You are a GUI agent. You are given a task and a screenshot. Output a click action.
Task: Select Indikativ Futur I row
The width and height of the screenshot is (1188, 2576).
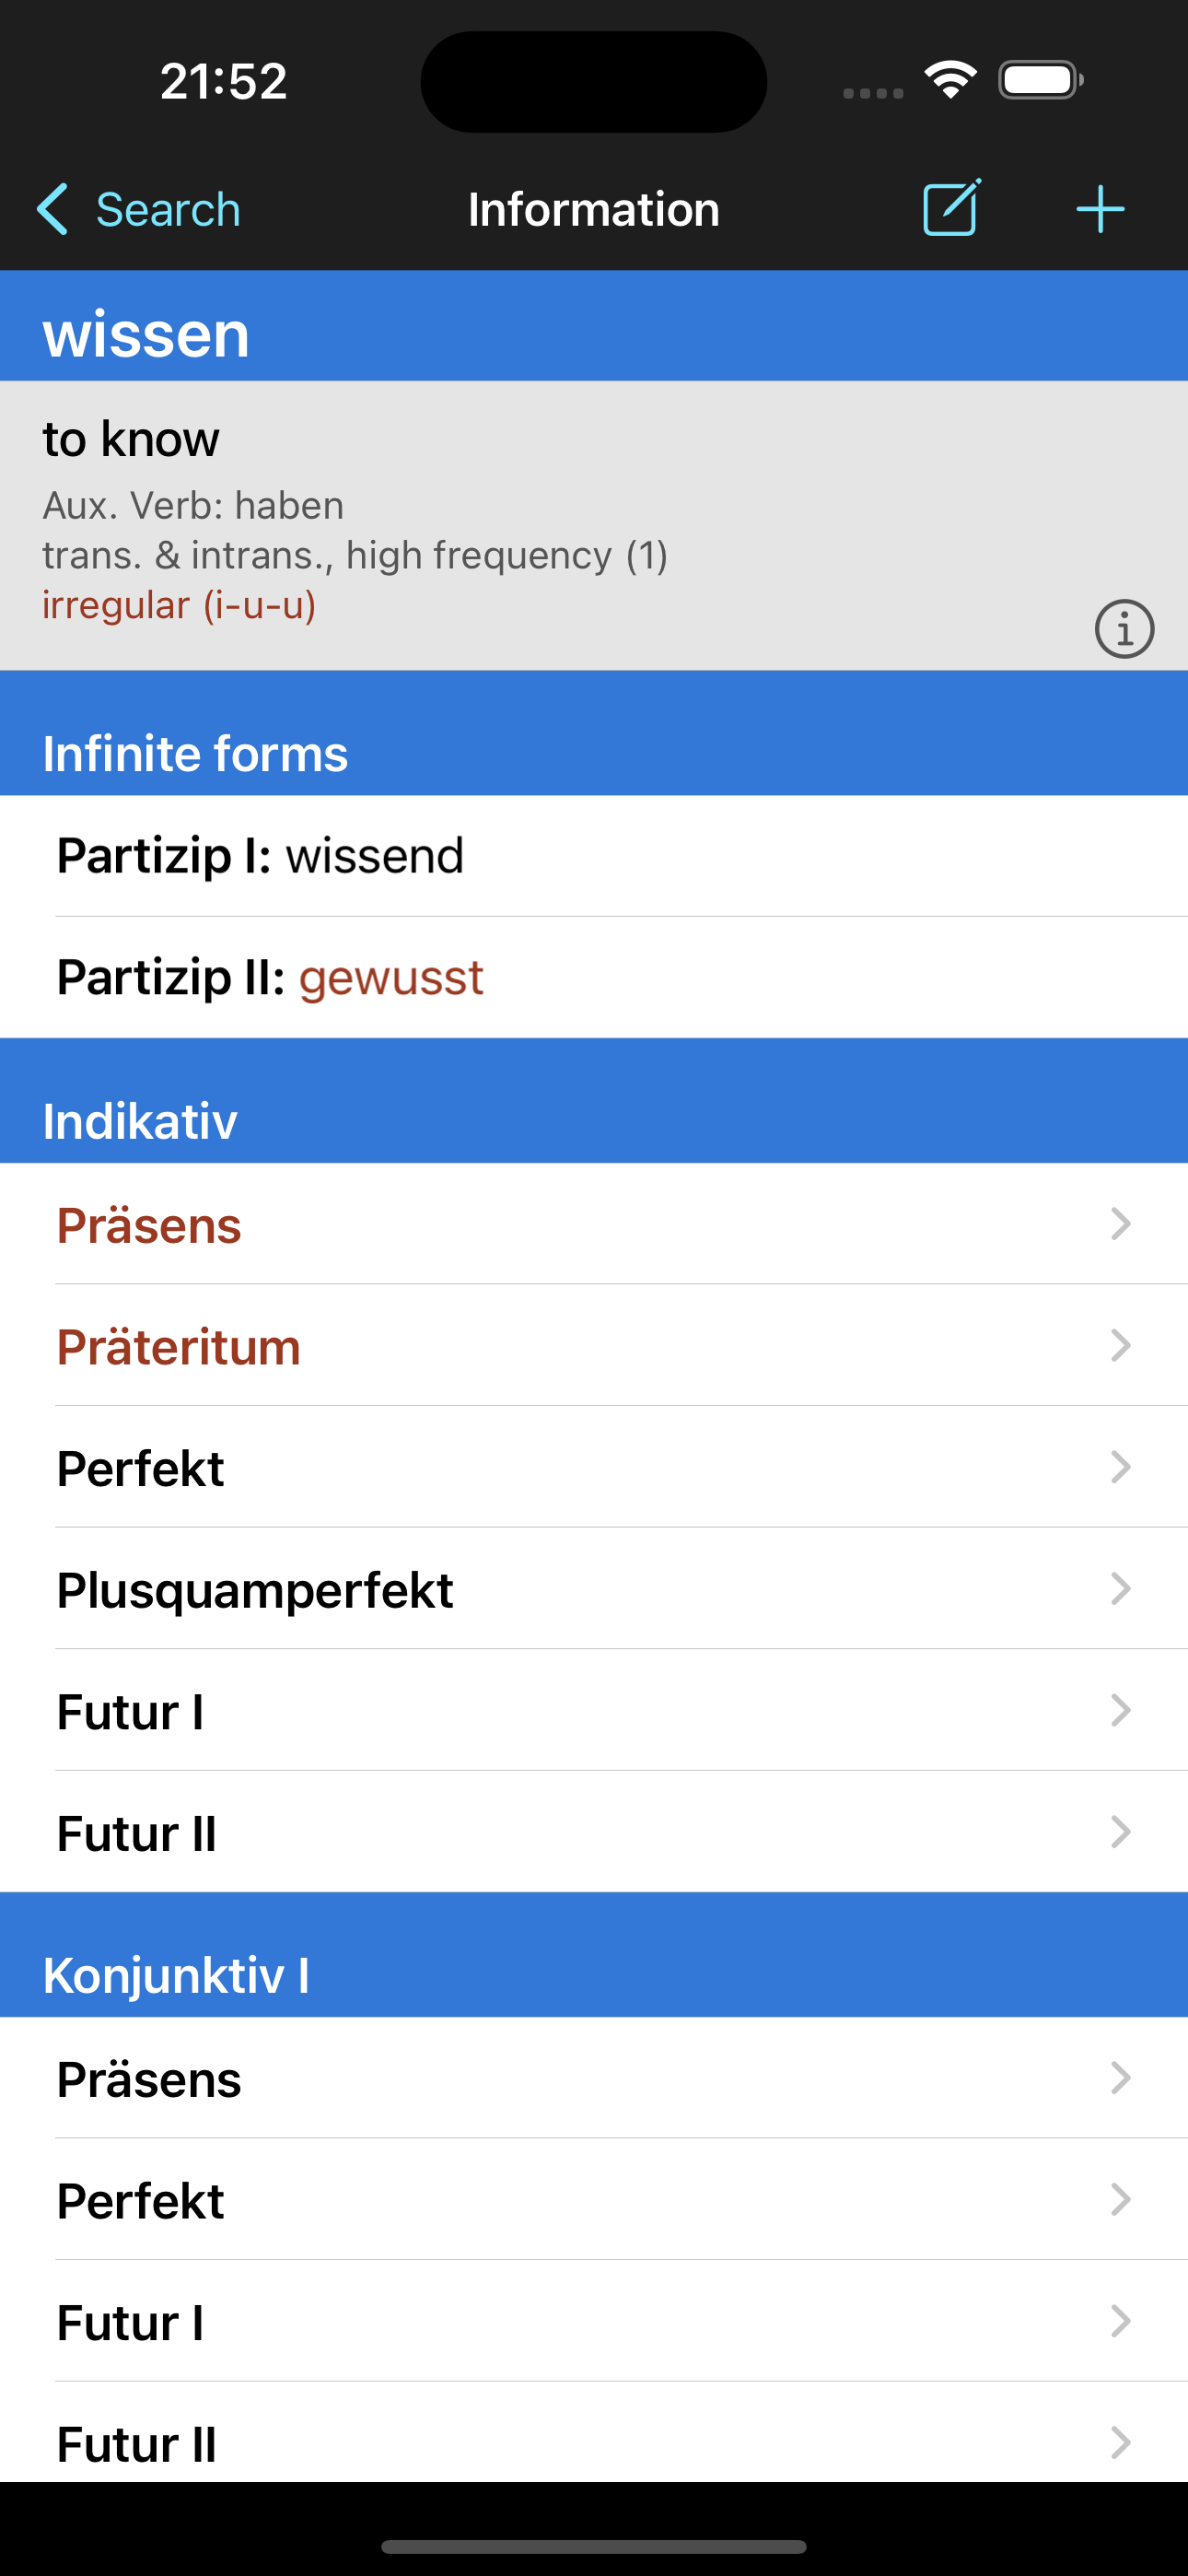[x=594, y=1711]
